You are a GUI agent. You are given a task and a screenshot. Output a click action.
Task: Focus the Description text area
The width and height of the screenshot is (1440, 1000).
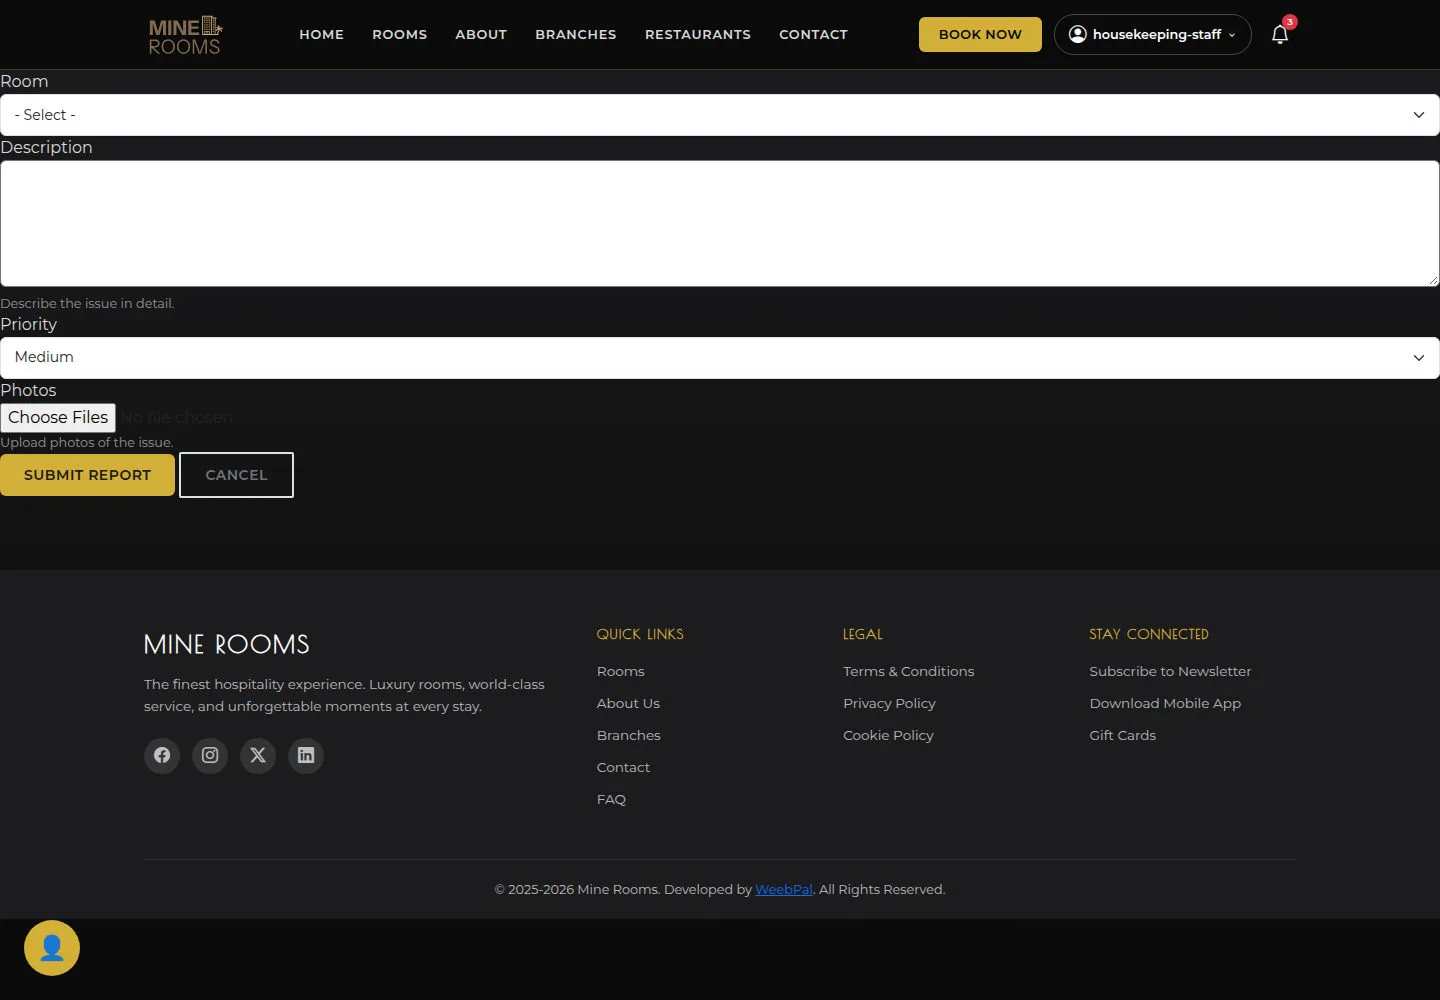720,224
